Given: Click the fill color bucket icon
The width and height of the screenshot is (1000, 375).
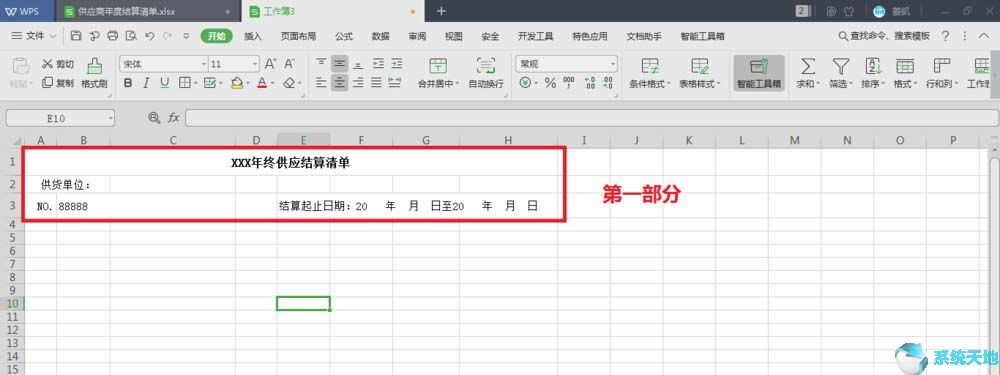Looking at the screenshot, I should click(236, 83).
